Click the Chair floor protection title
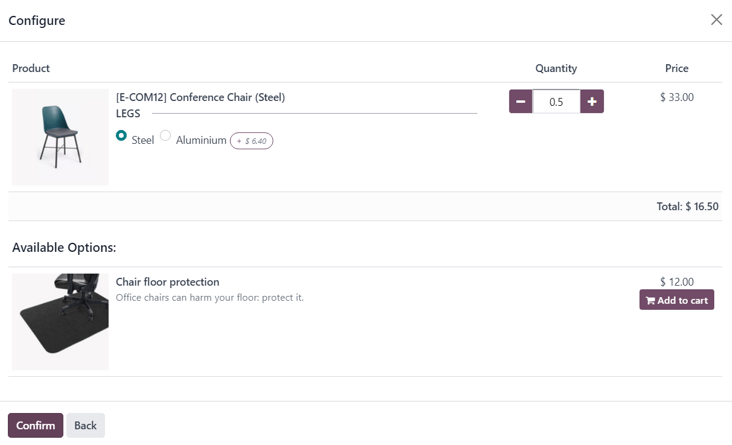This screenshot has width=732, height=445. pos(167,282)
